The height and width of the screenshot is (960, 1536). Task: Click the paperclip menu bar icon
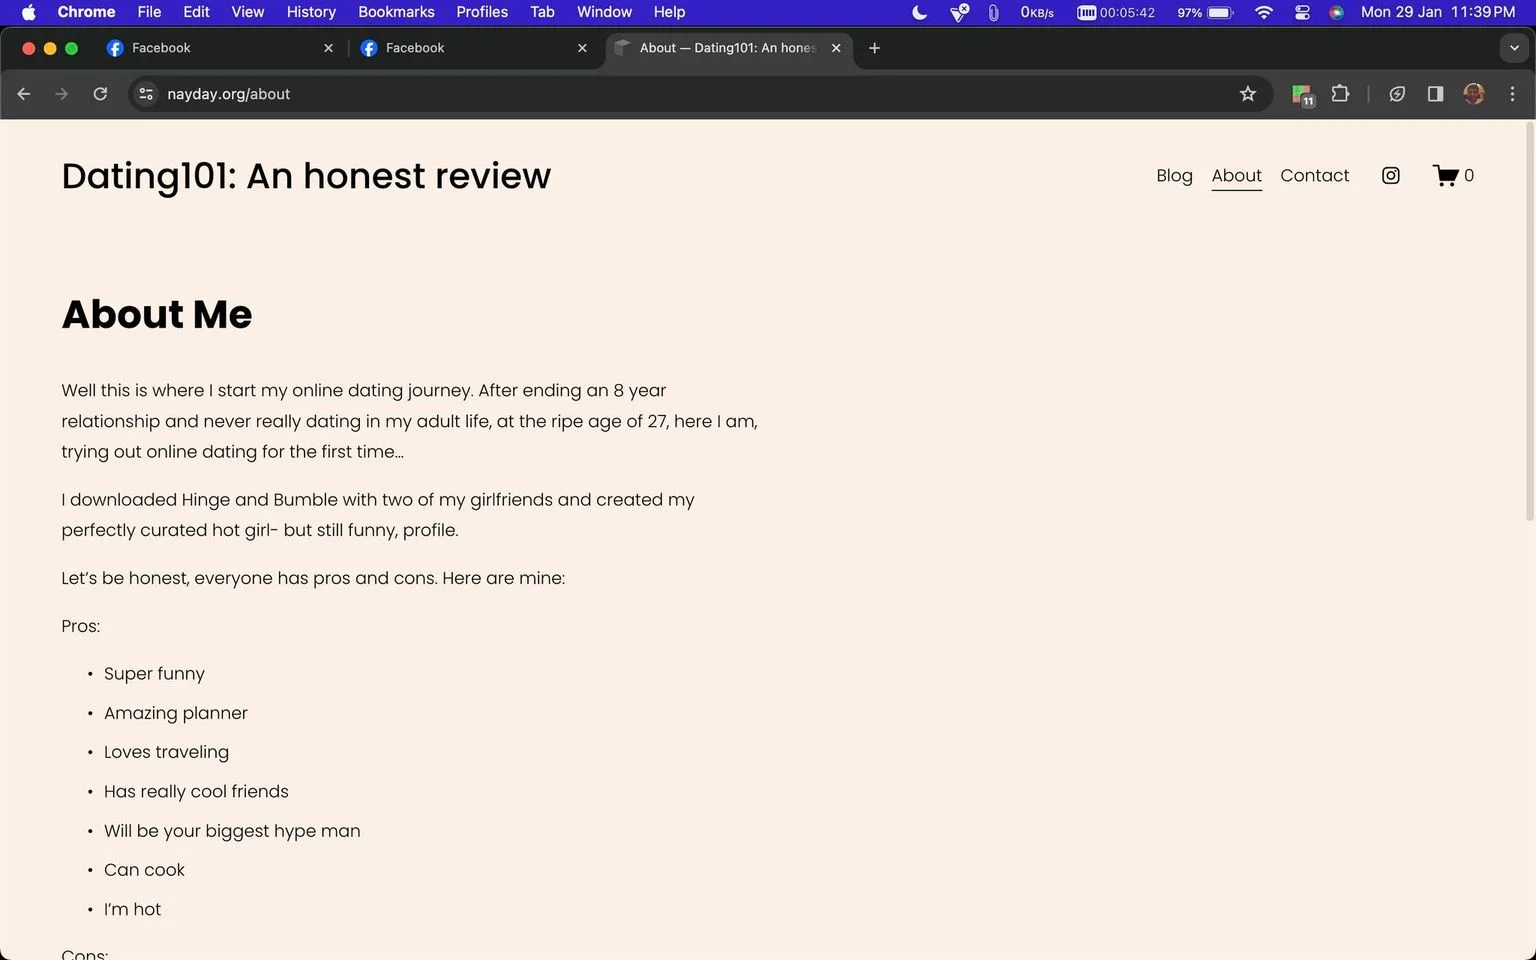[993, 12]
